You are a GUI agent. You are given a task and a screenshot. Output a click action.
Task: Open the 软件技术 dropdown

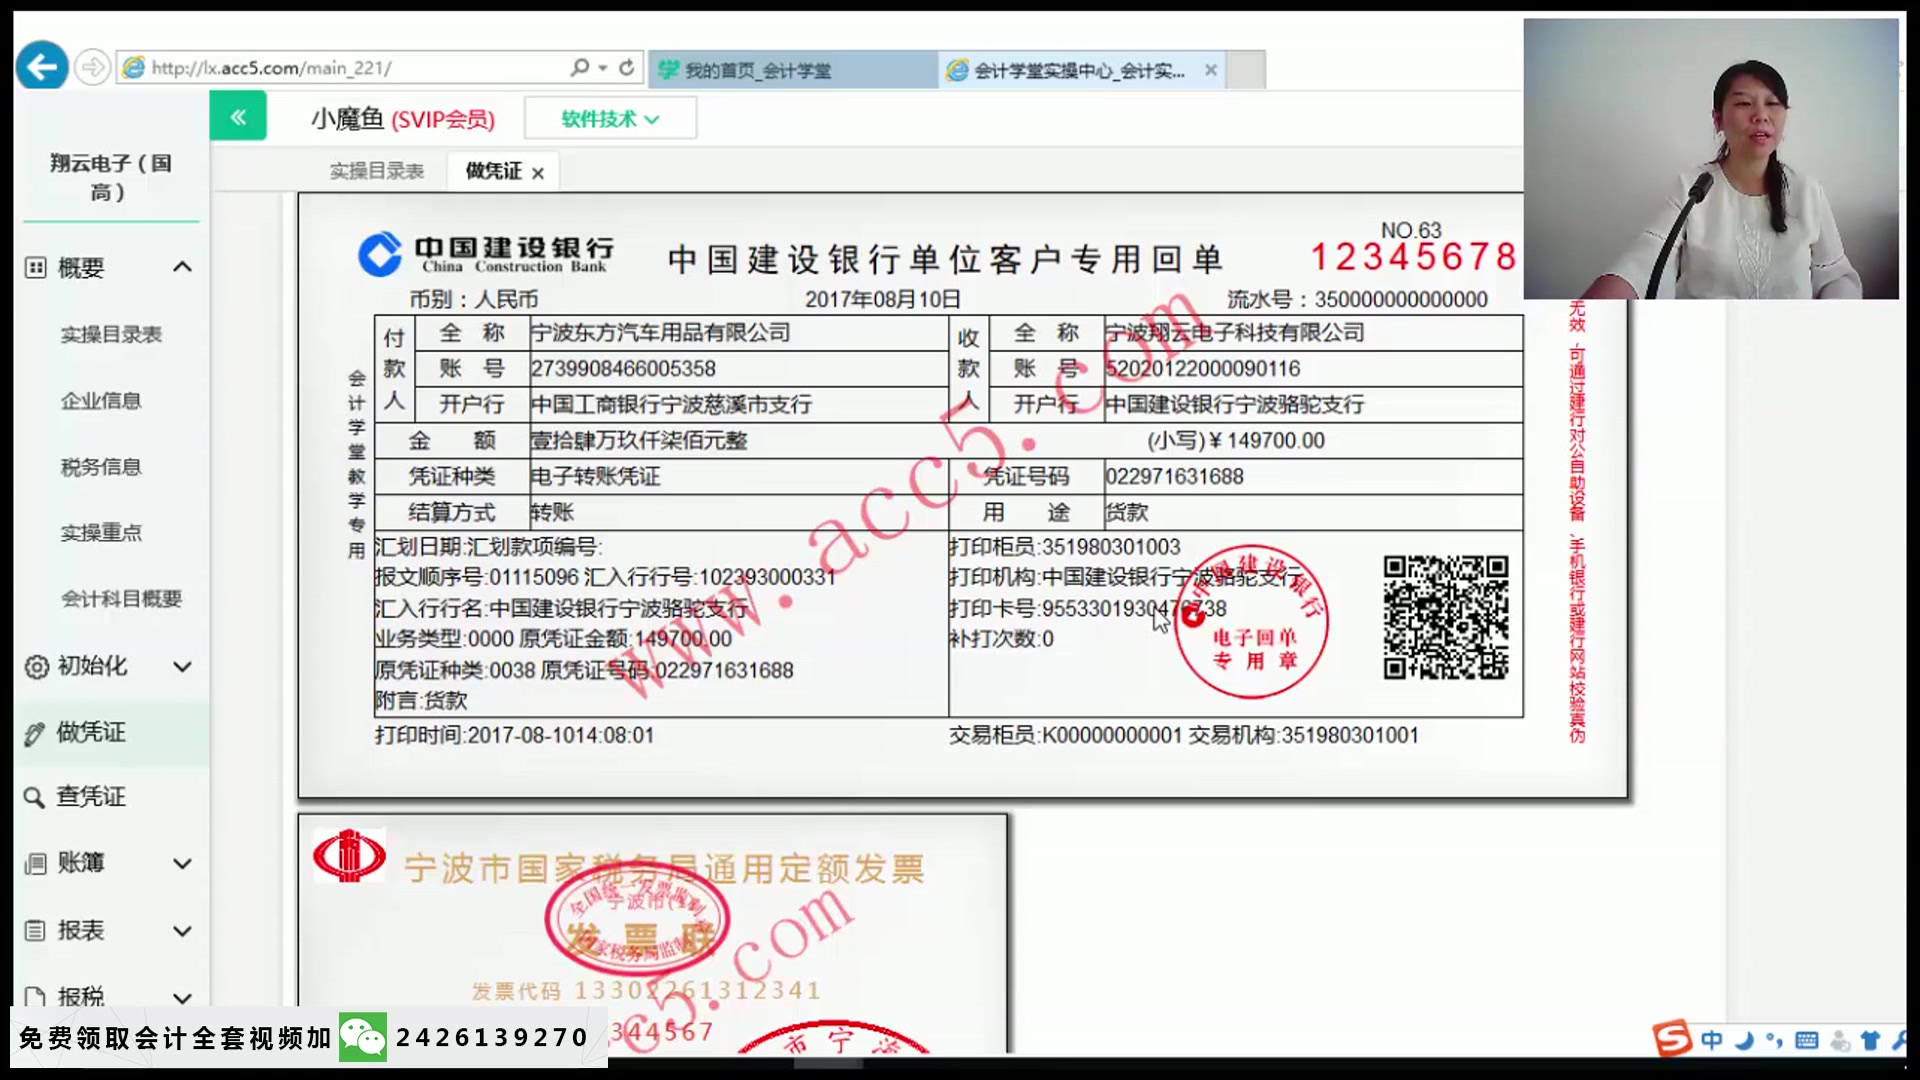coord(610,117)
